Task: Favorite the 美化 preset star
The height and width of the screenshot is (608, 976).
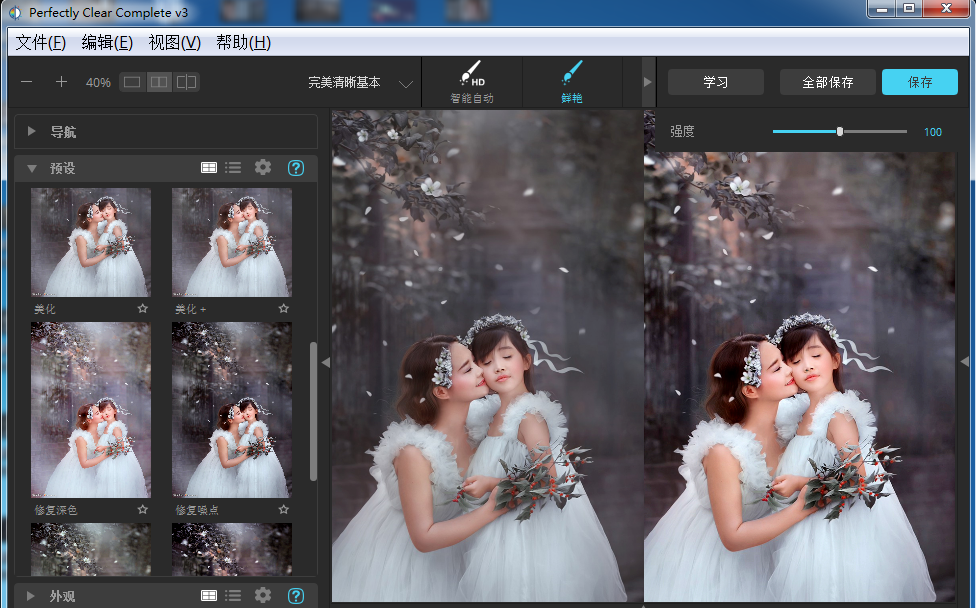Action: 143,309
